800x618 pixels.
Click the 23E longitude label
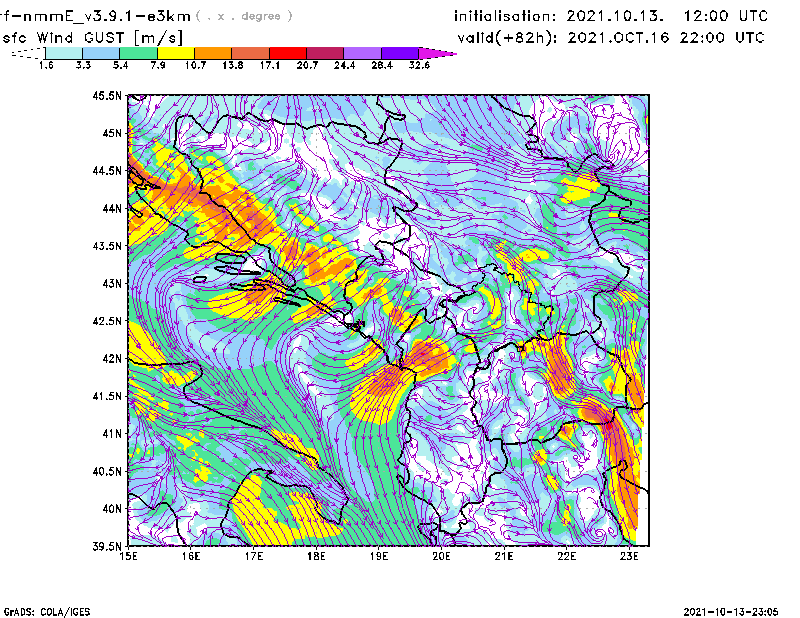629,556
